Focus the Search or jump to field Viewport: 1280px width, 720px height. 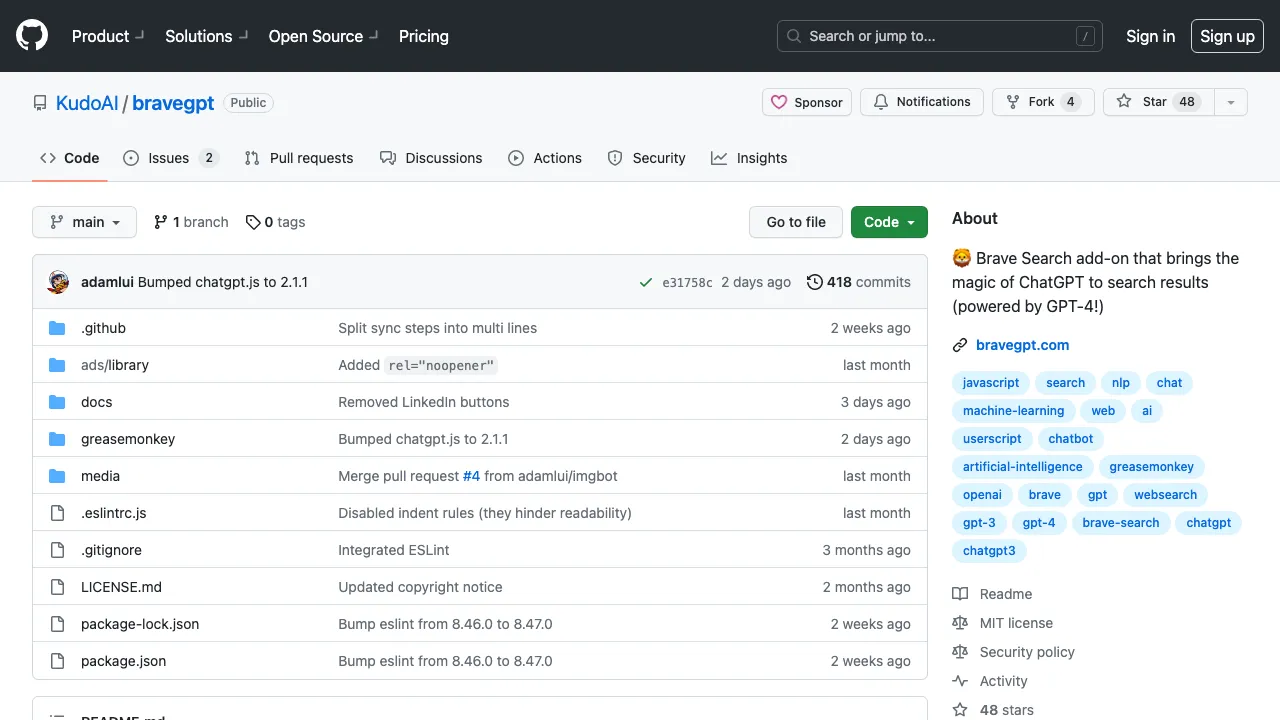tap(940, 36)
